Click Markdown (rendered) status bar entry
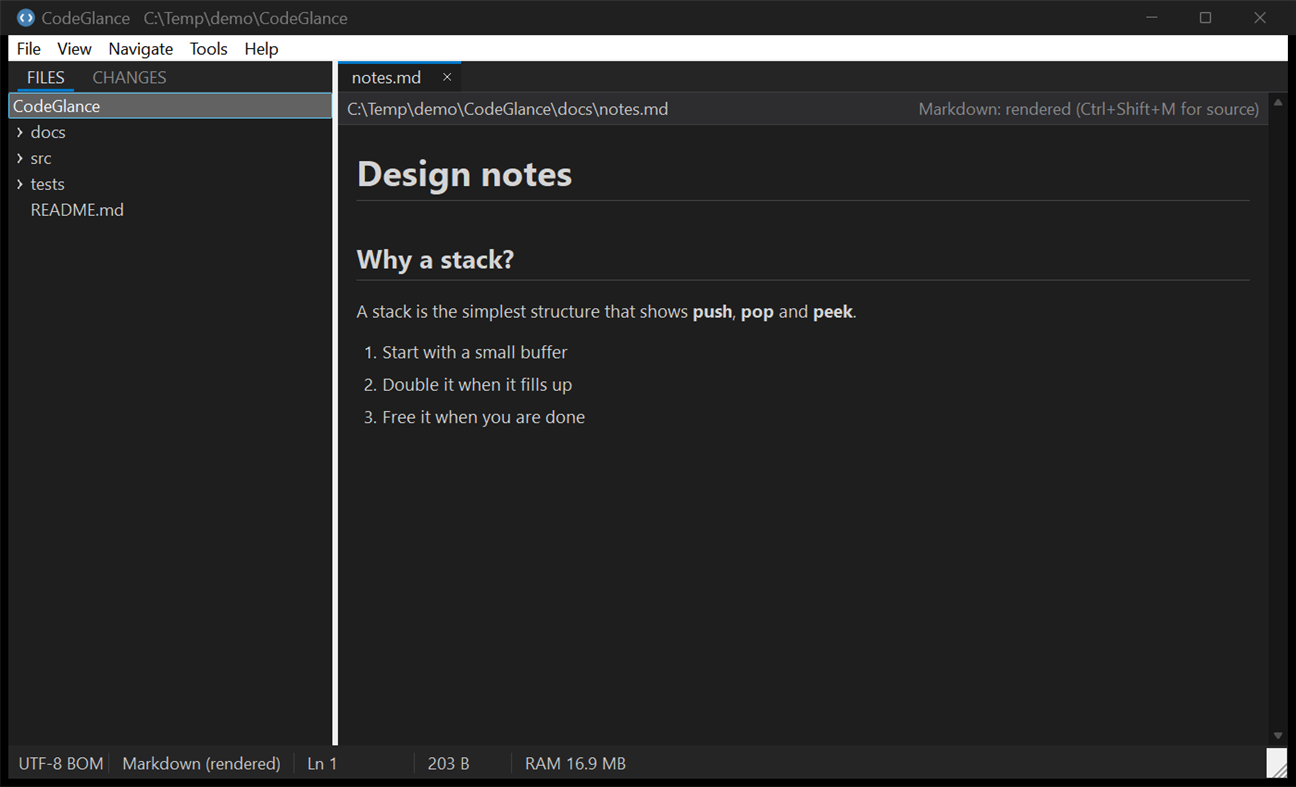Screen dimensions: 1296x787 (x=201, y=764)
